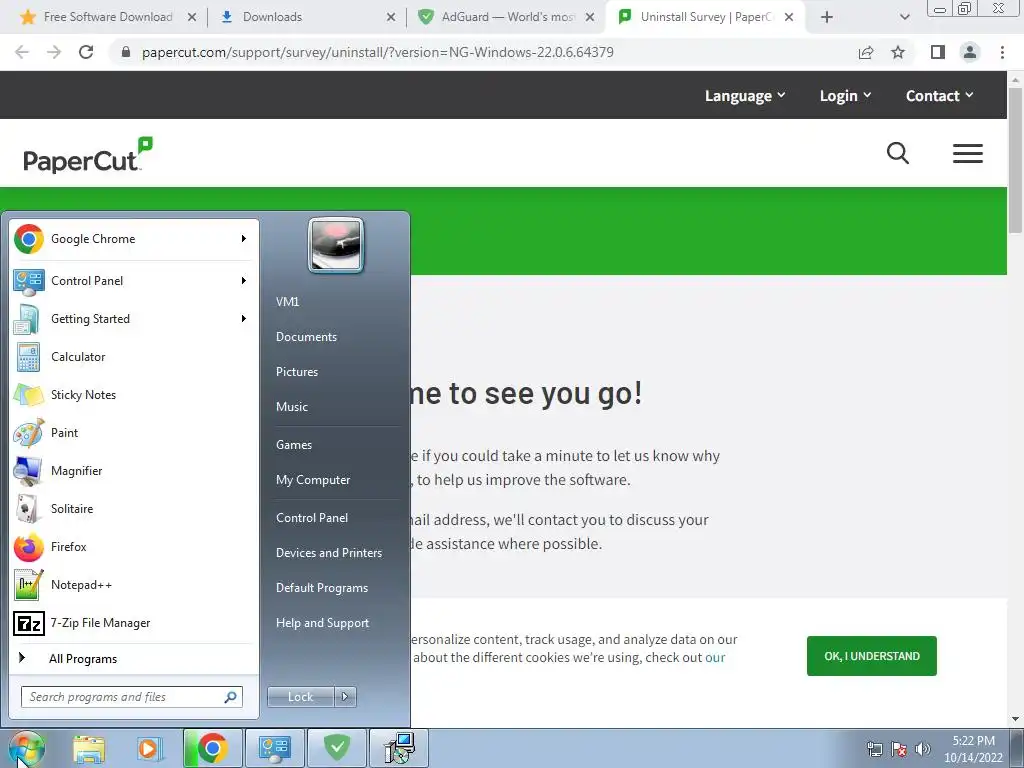
Task: Click the Lock button
Action: (301, 697)
